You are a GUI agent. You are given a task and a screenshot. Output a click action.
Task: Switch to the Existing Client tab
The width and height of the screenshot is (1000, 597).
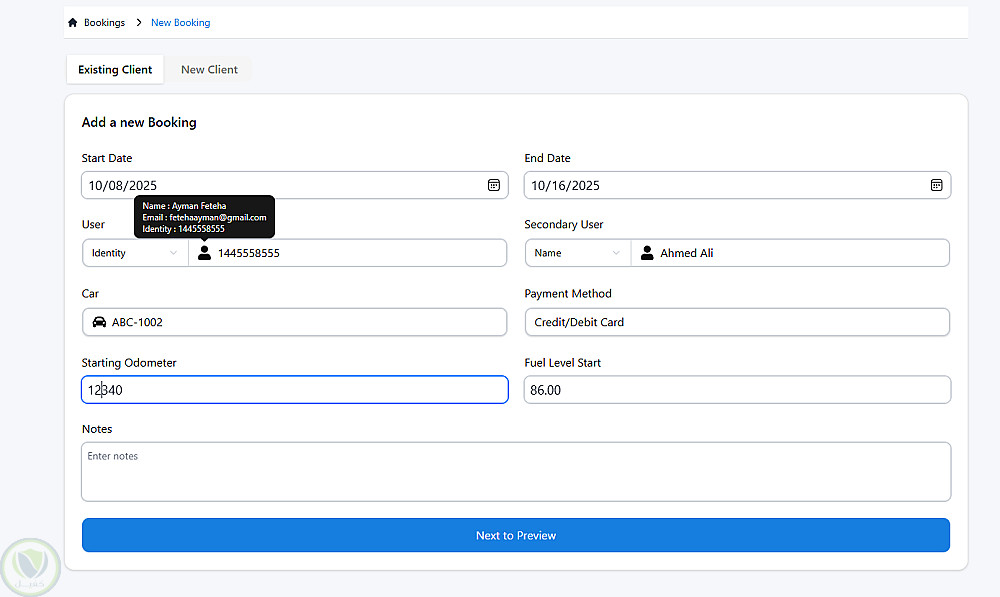115,70
